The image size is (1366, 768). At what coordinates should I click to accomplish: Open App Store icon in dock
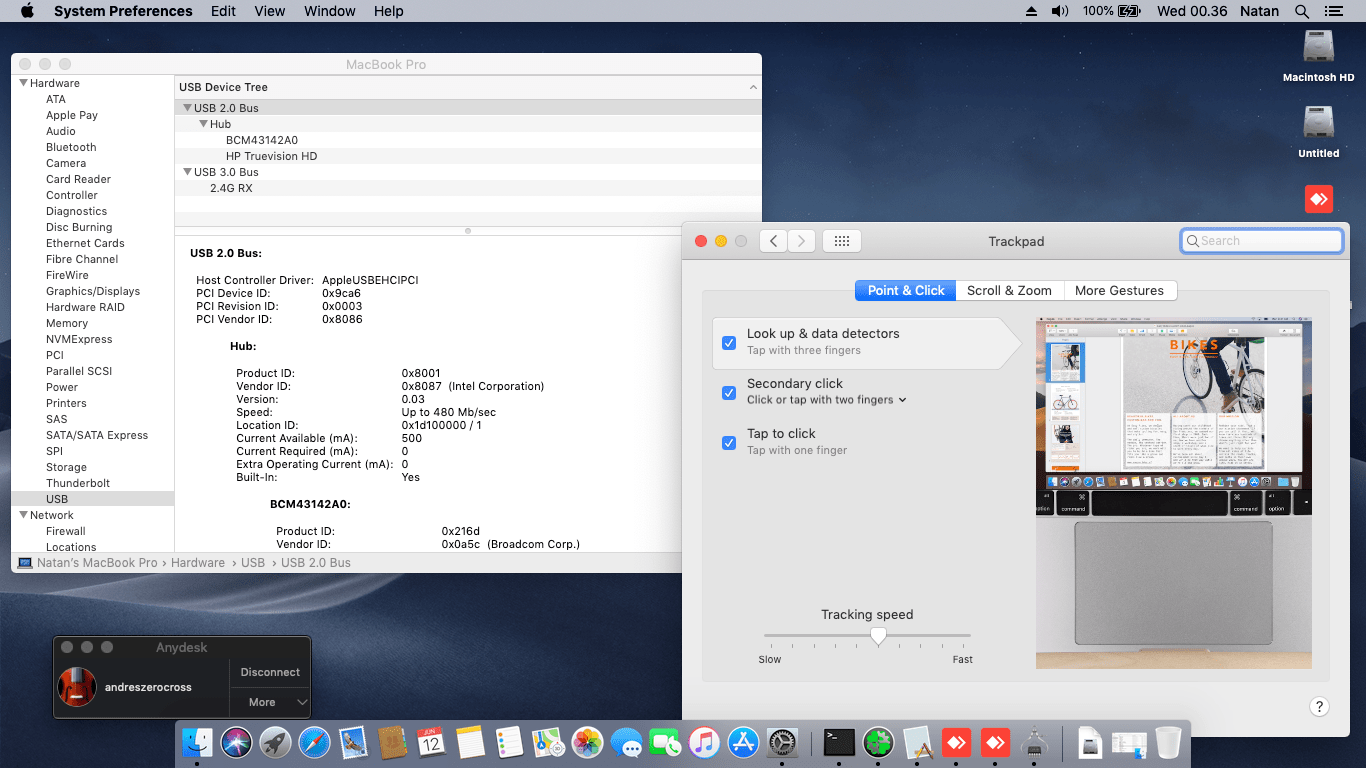743,742
